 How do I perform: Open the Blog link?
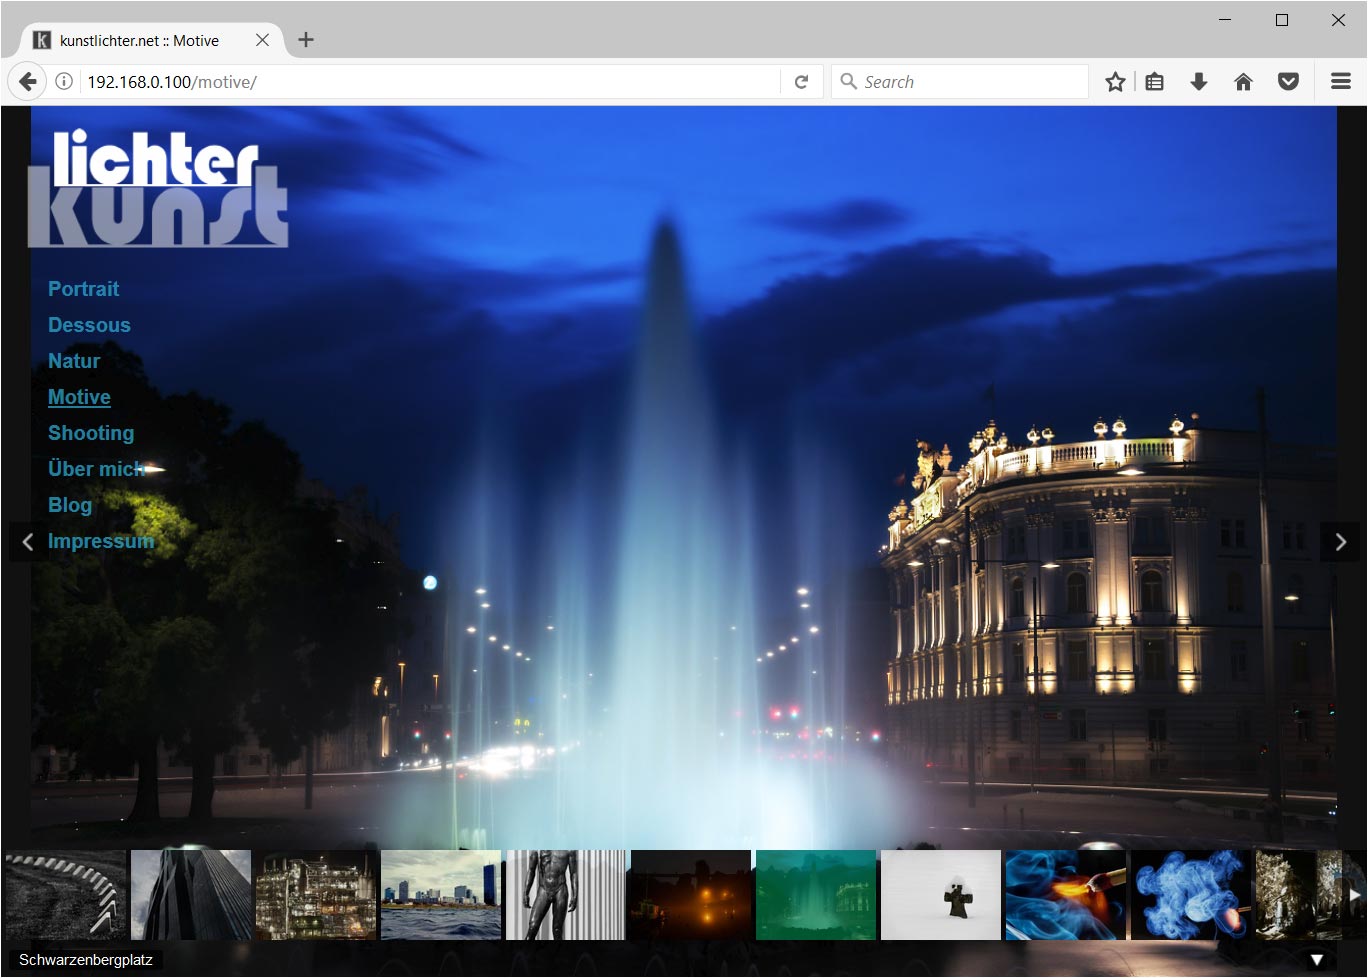point(70,505)
